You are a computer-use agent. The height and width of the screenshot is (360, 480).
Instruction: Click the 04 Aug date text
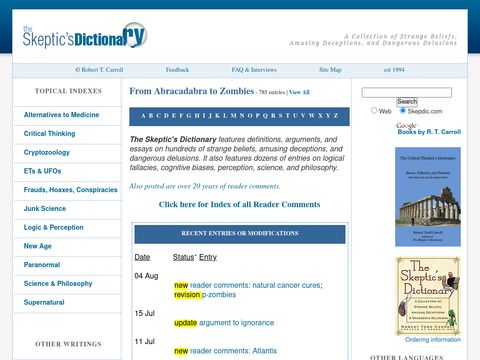[146, 276]
